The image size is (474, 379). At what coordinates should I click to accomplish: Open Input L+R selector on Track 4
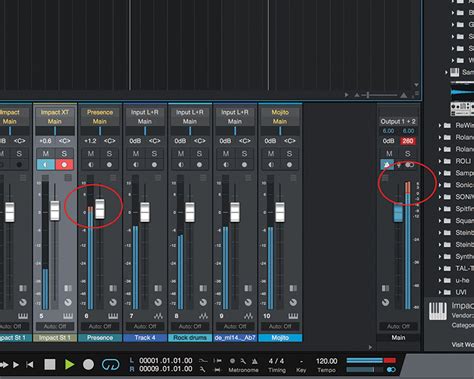(145, 112)
